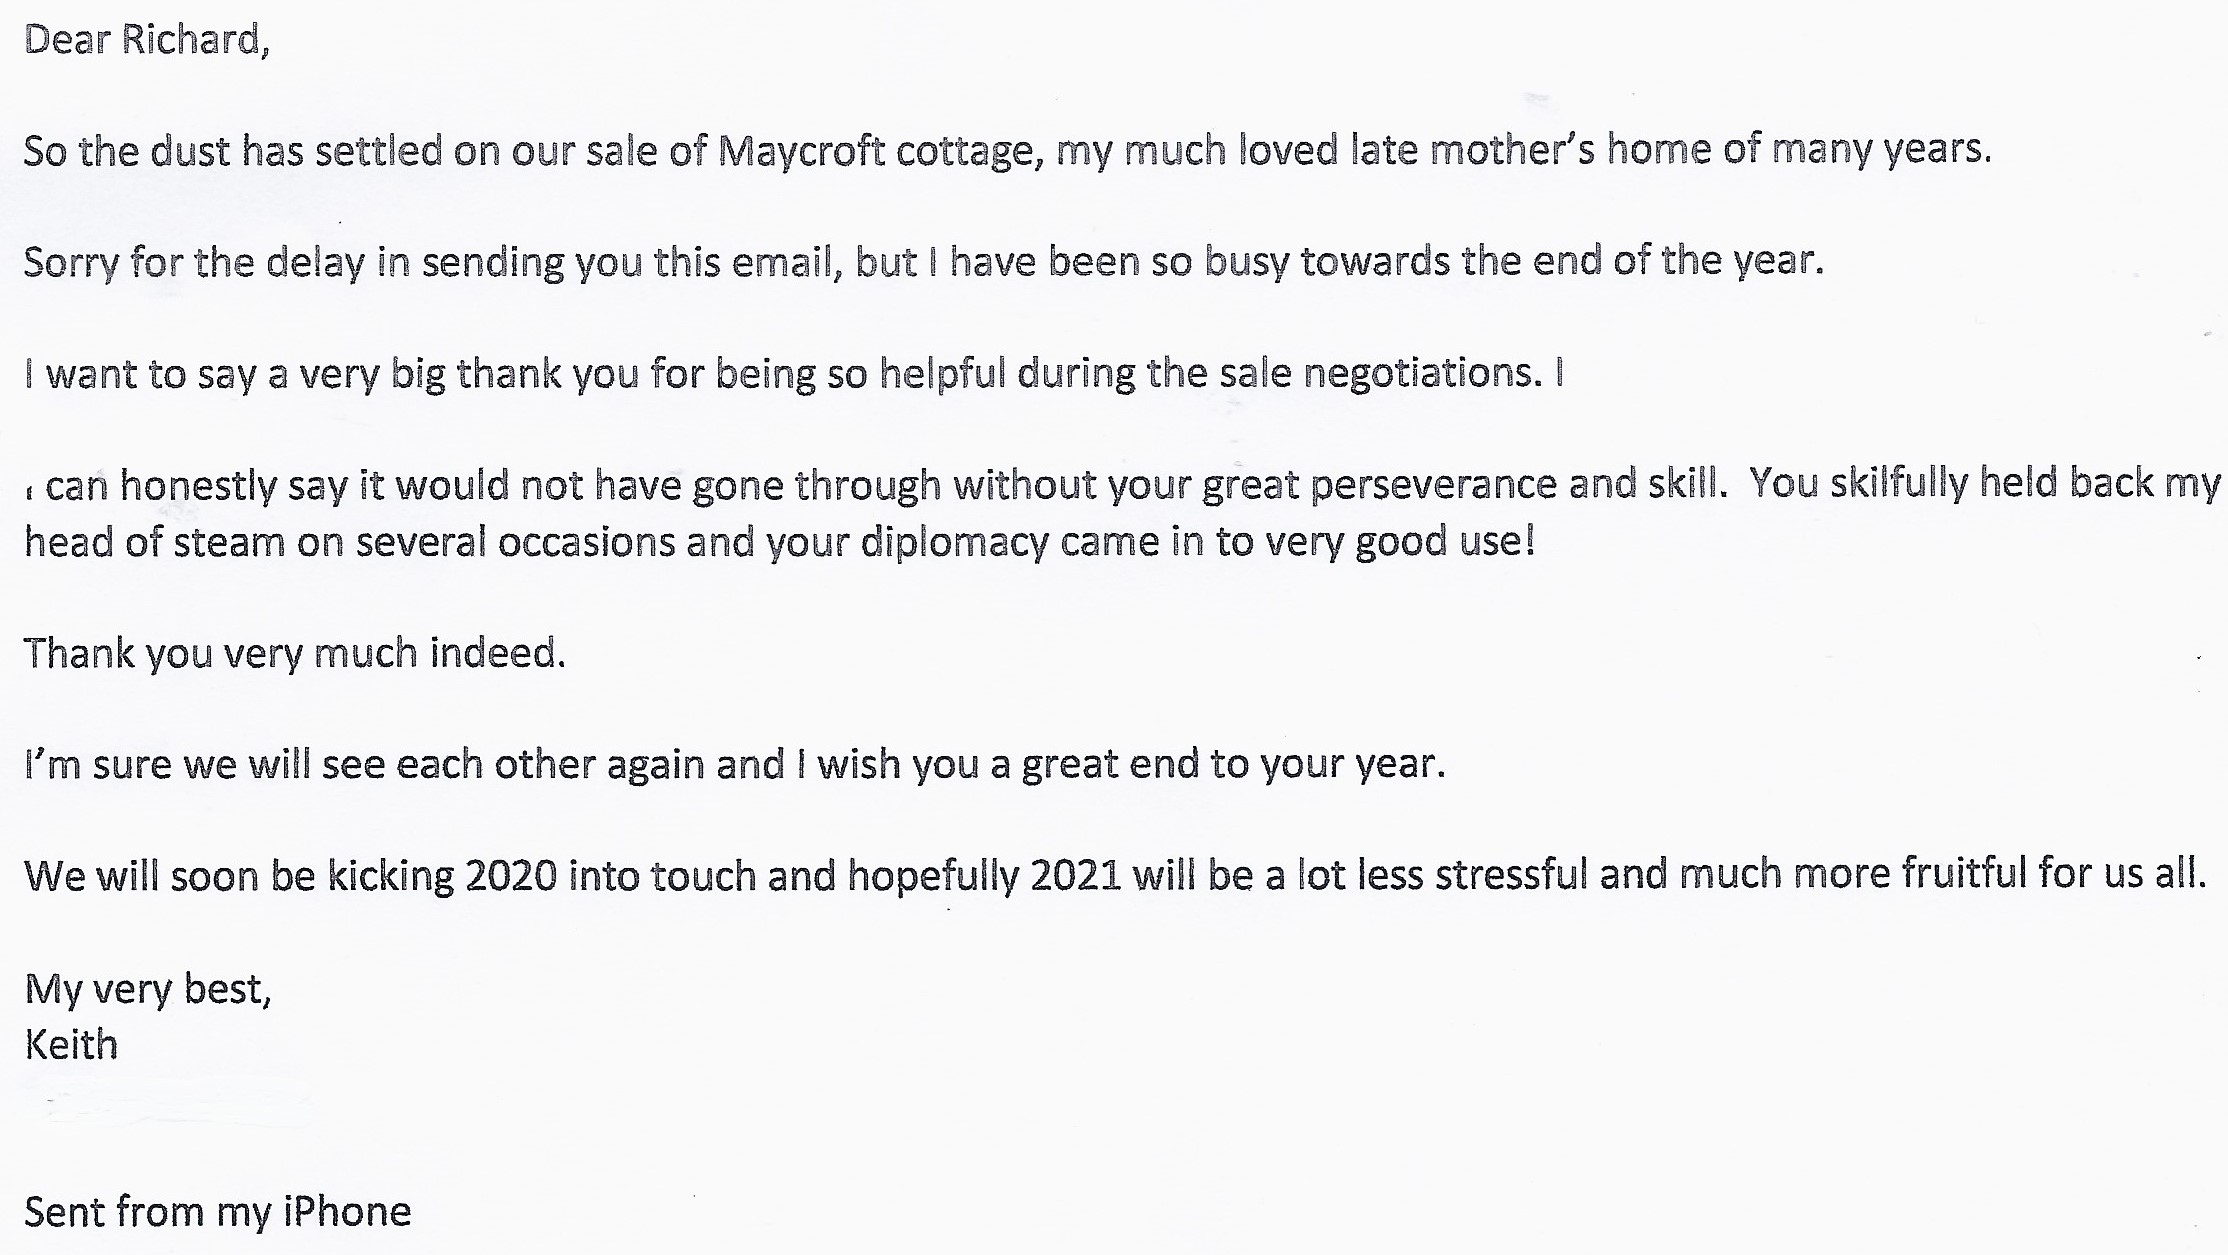2228x1255 pixels.
Task: Click the signature name Keith
Action: [71, 1045]
